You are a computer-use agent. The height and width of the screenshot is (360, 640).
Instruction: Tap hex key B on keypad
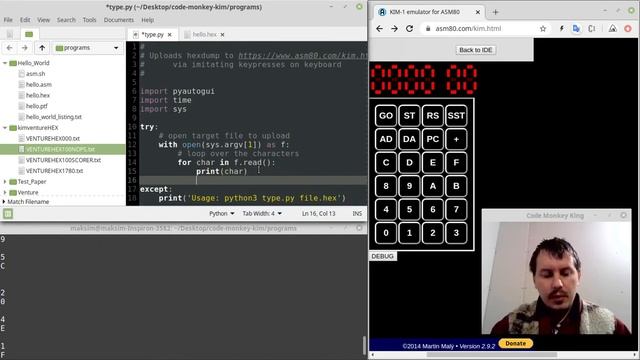coord(456,186)
